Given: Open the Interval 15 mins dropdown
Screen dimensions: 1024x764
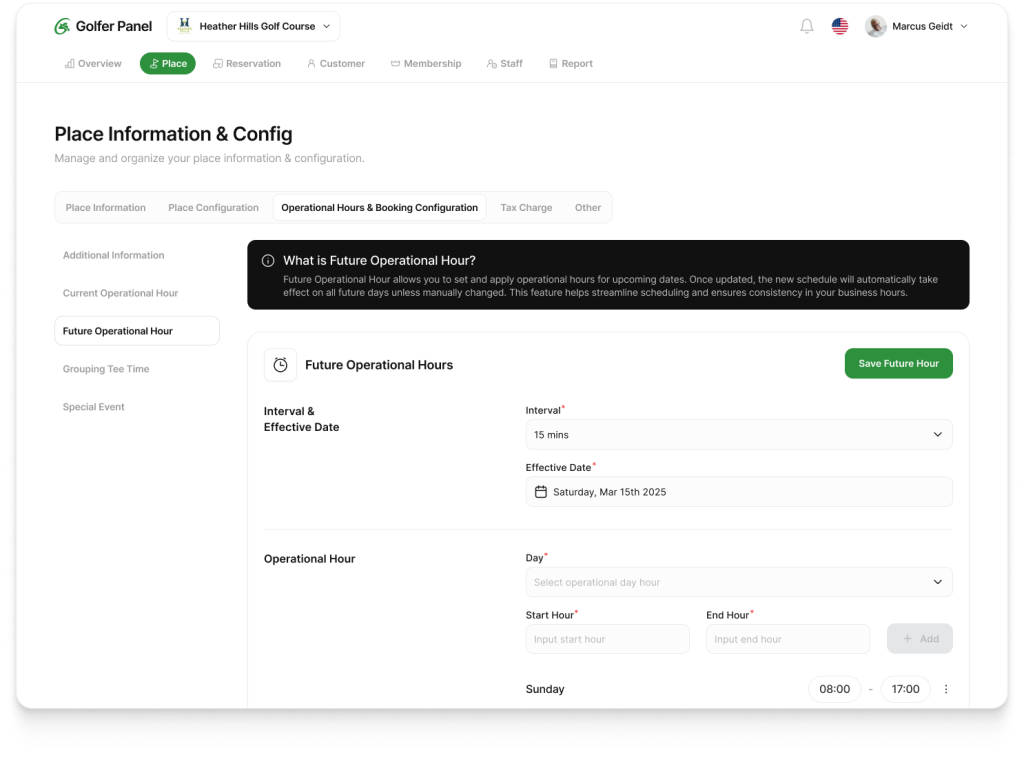Looking at the screenshot, I should (739, 434).
